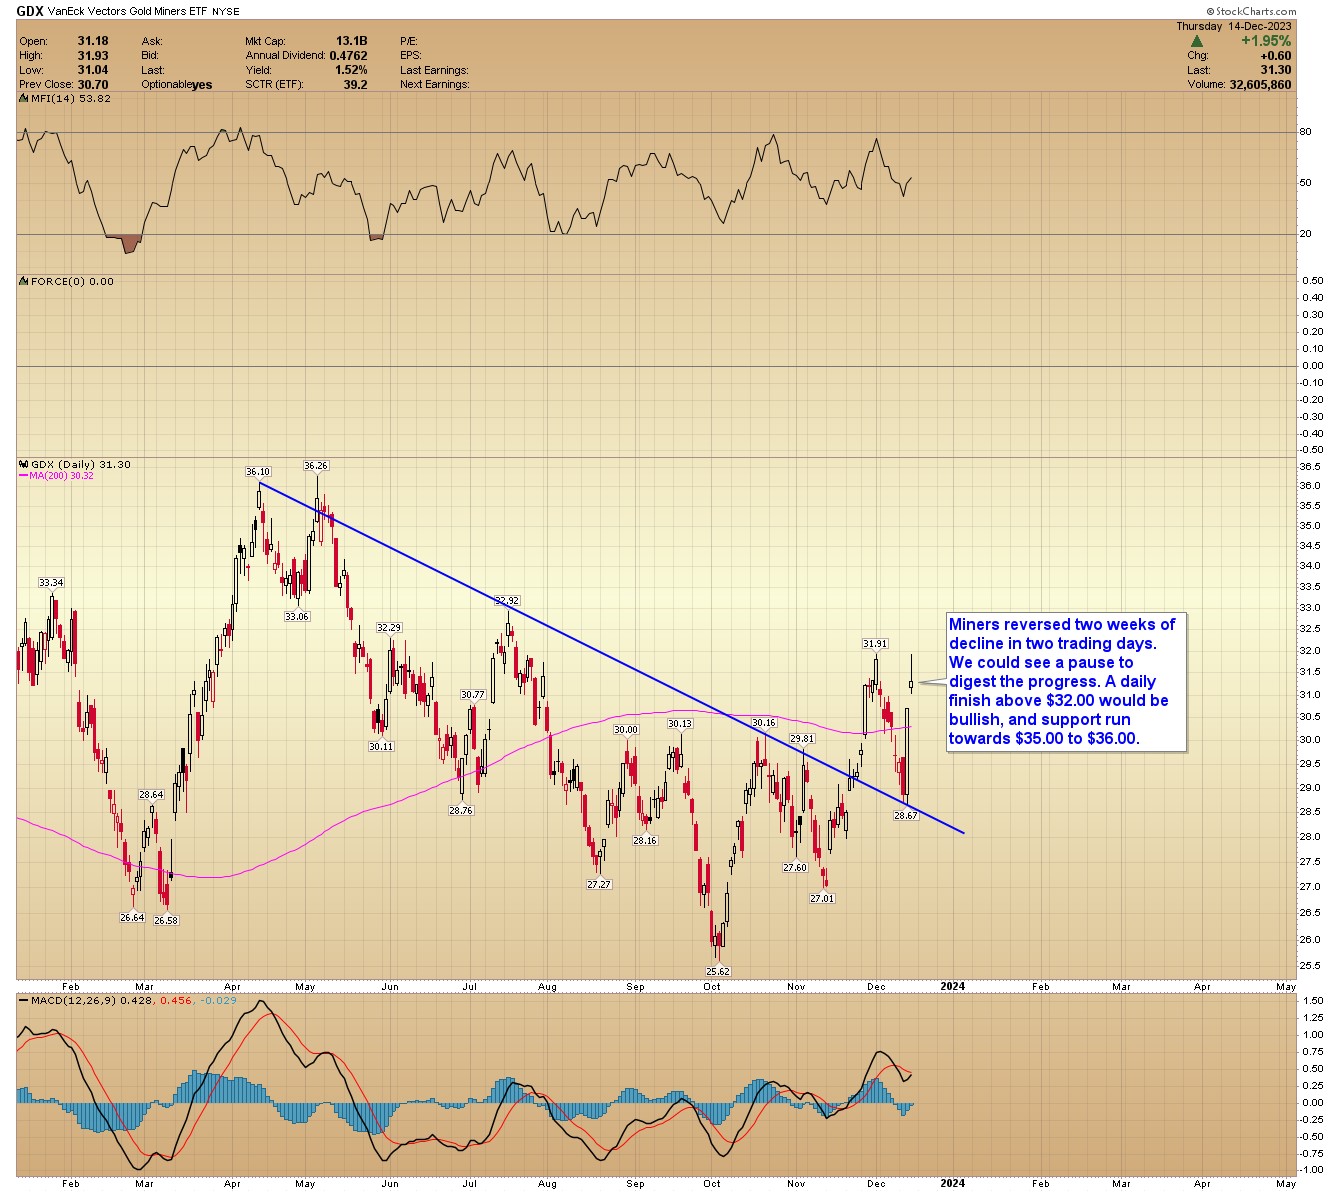
Task: Click the Low price 31.04
Action: [x=93, y=70]
